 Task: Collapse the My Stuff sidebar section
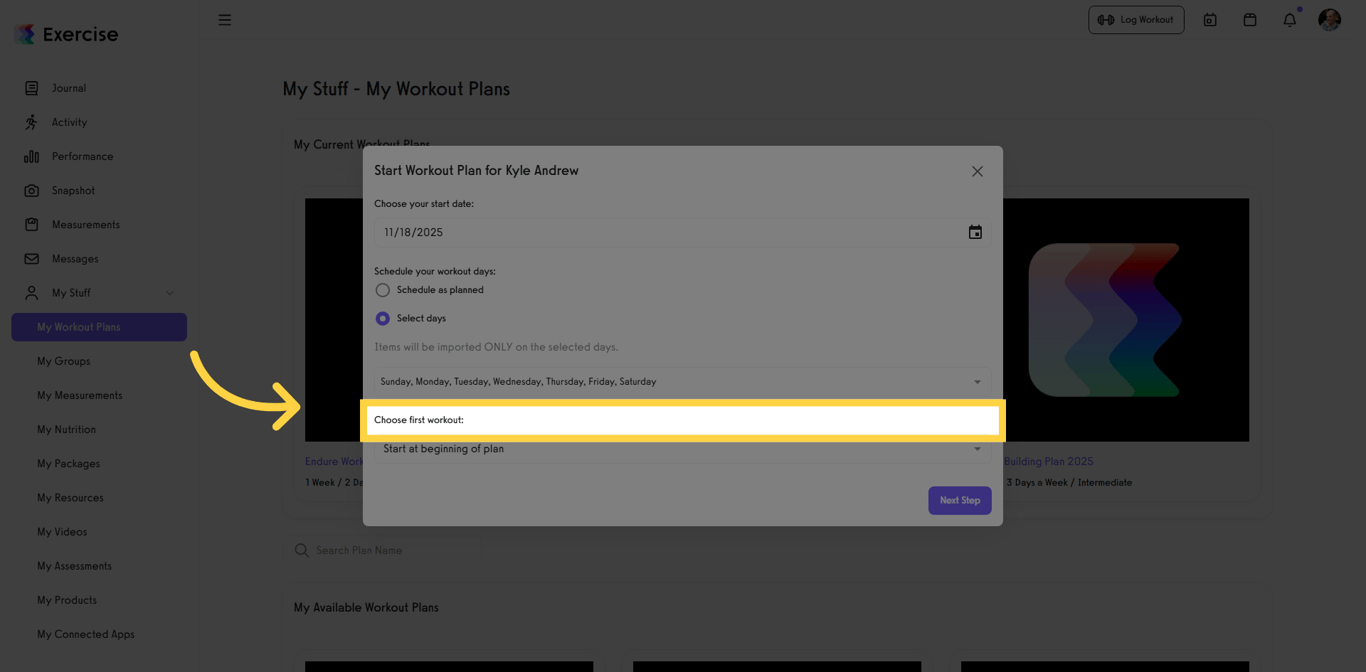(x=170, y=293)
